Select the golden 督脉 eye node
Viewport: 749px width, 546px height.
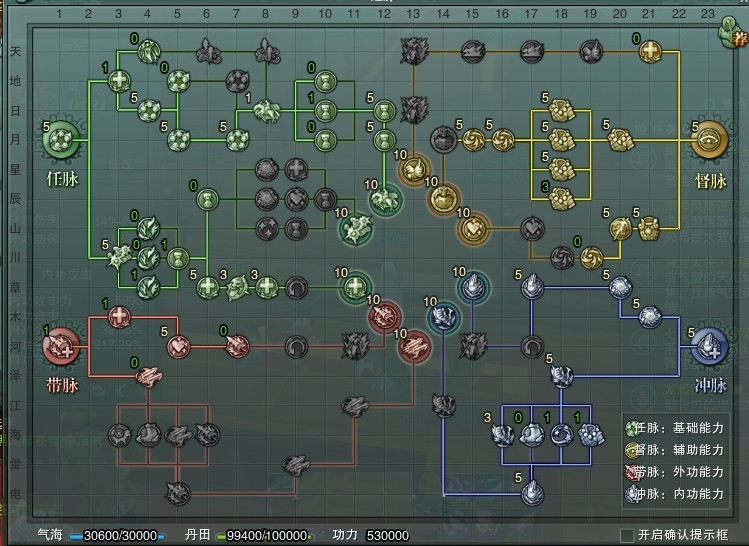[x=710, y=139]
